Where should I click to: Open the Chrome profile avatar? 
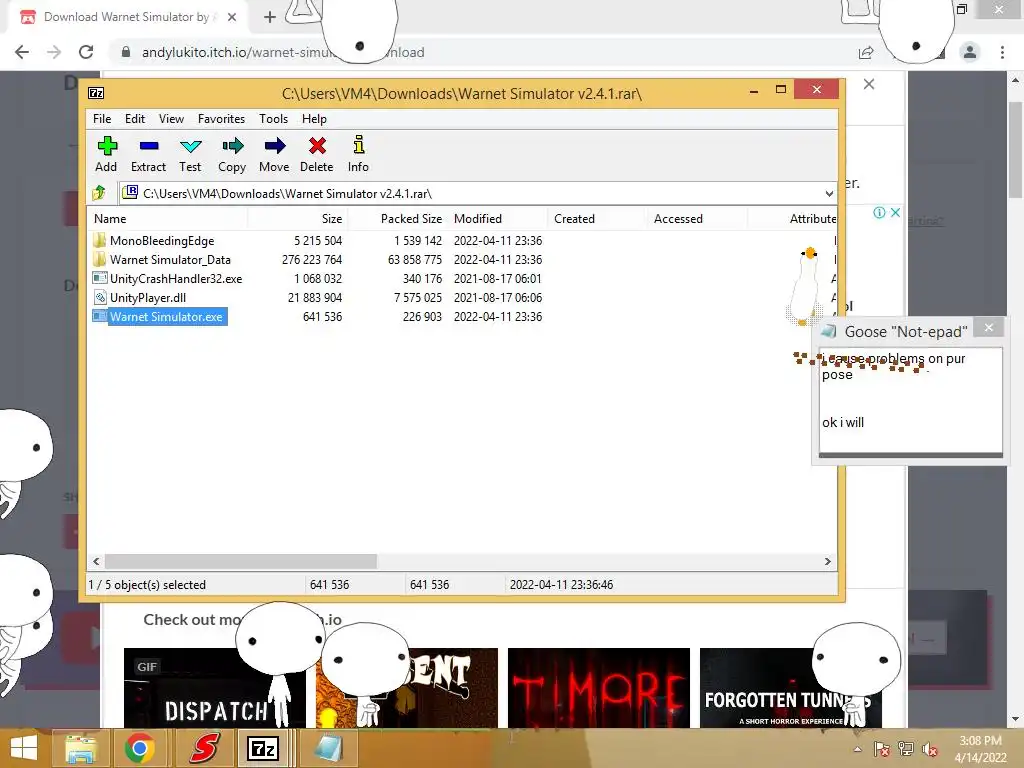pos(970,52)
